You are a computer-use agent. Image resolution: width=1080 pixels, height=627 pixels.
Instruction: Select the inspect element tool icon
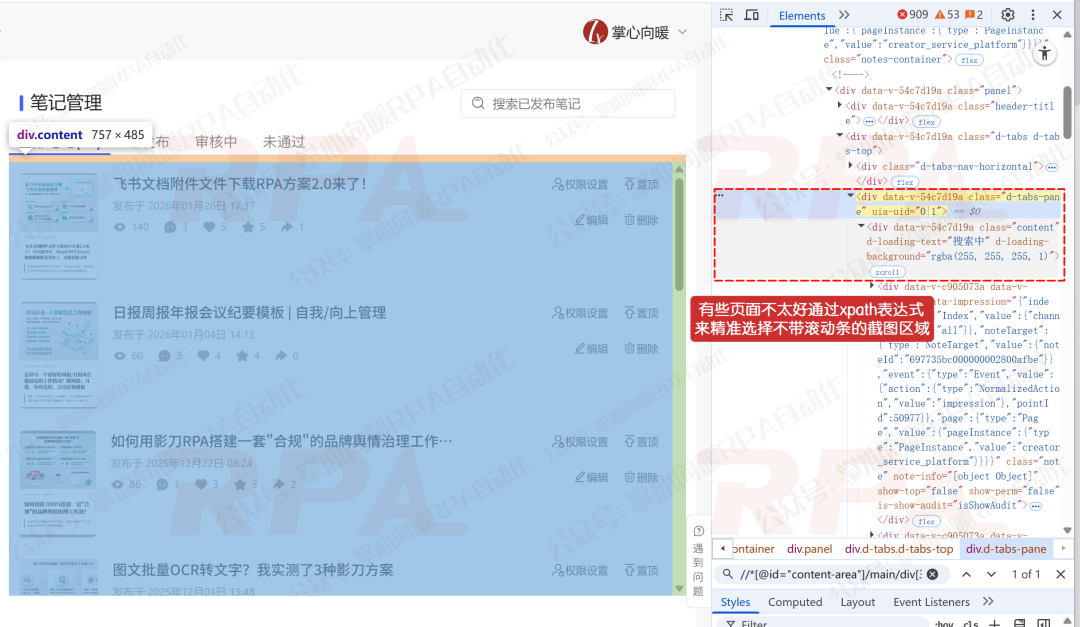727,14
